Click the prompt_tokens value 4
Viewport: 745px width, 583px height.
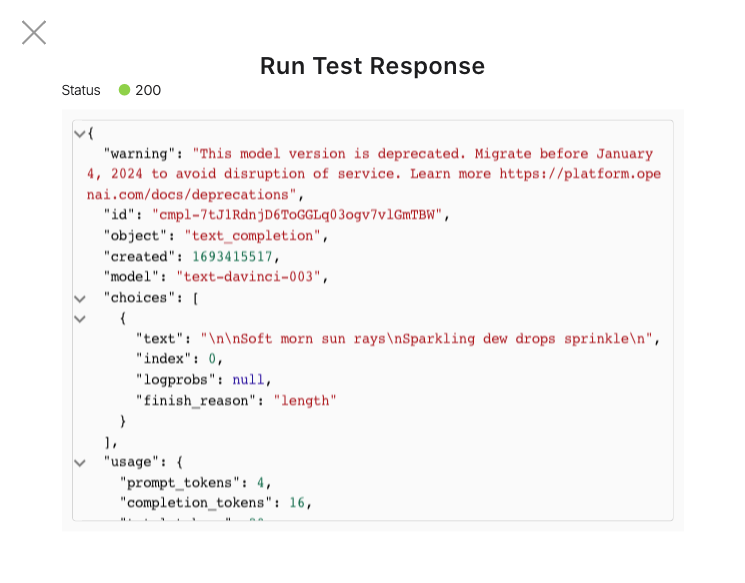260,483
